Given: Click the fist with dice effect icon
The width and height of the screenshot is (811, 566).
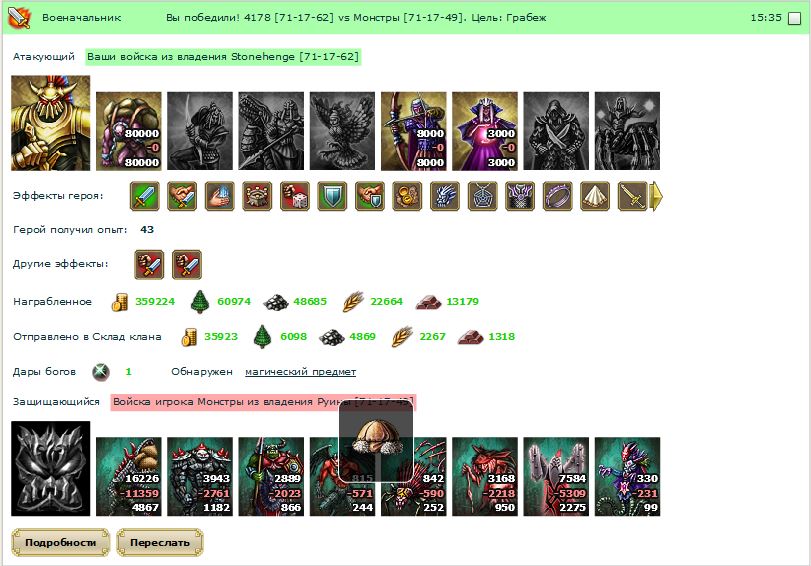Looking at the screenshot, I should tap(295, 196).
